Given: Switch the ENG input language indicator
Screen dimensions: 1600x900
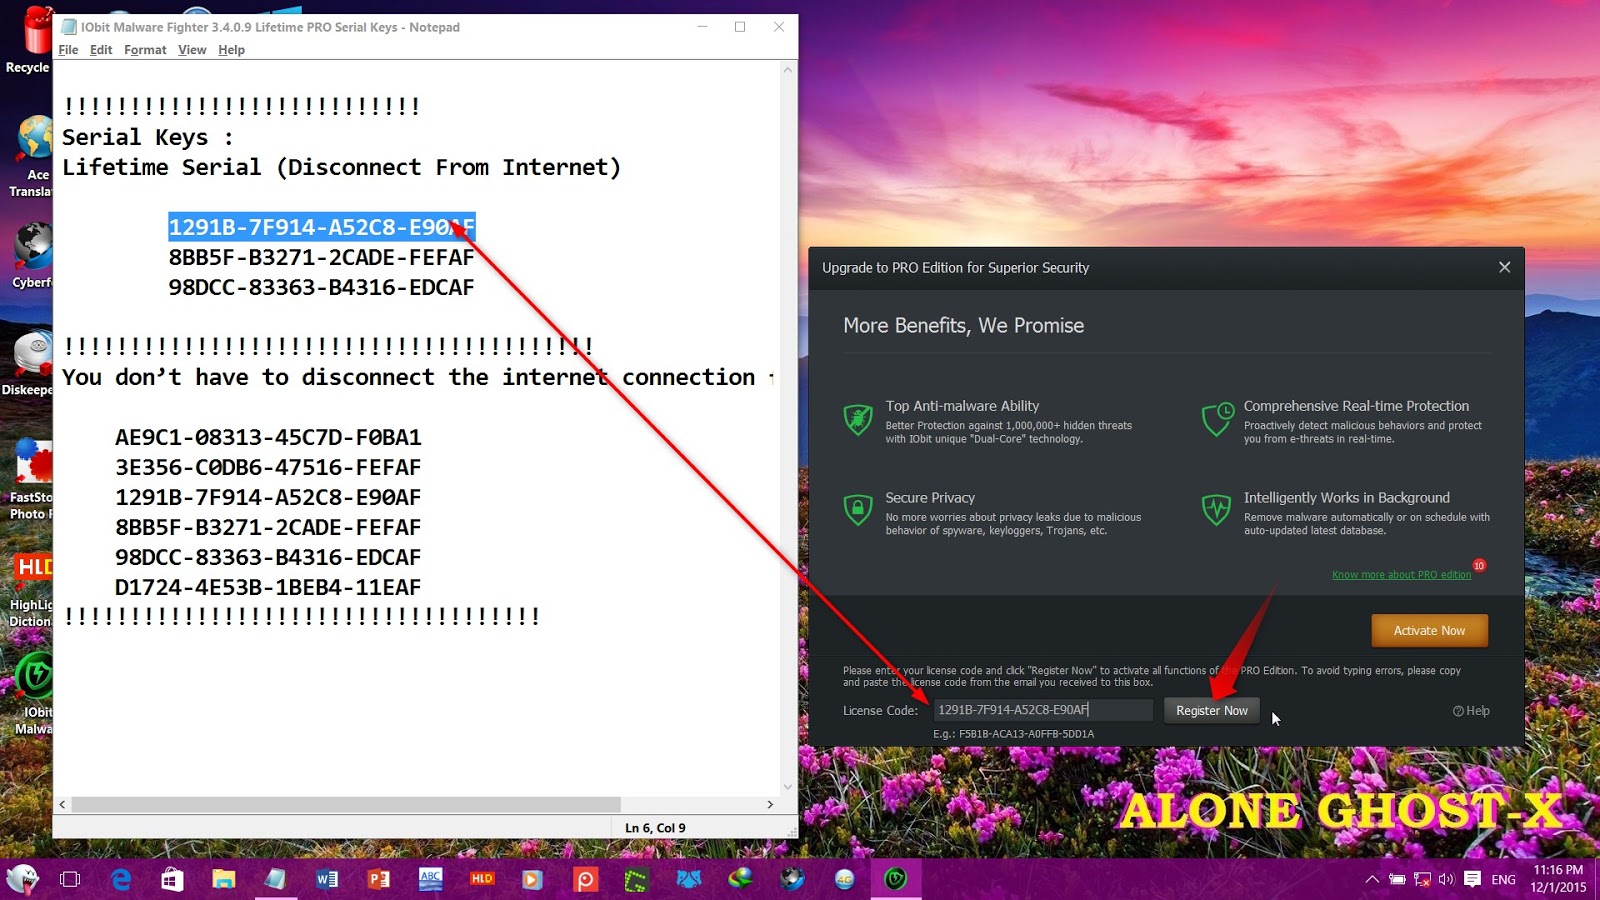Looking at the screenshot, I should tap(1503, 880).
